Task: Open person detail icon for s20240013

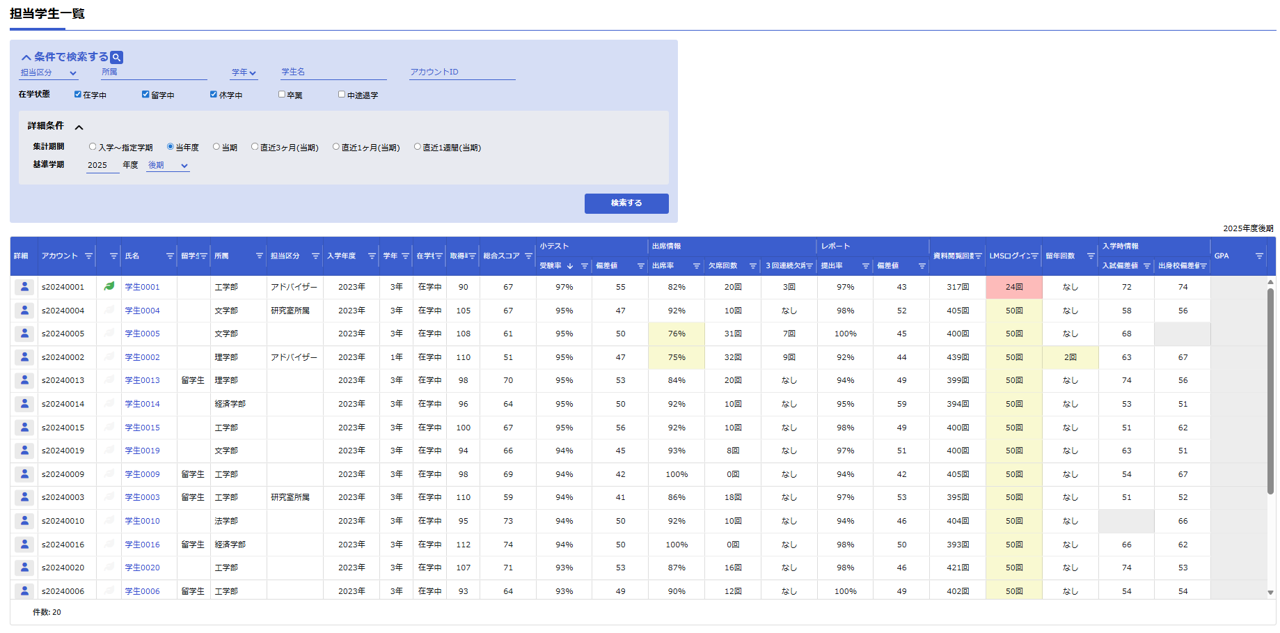Action: (x=24, y=381)
